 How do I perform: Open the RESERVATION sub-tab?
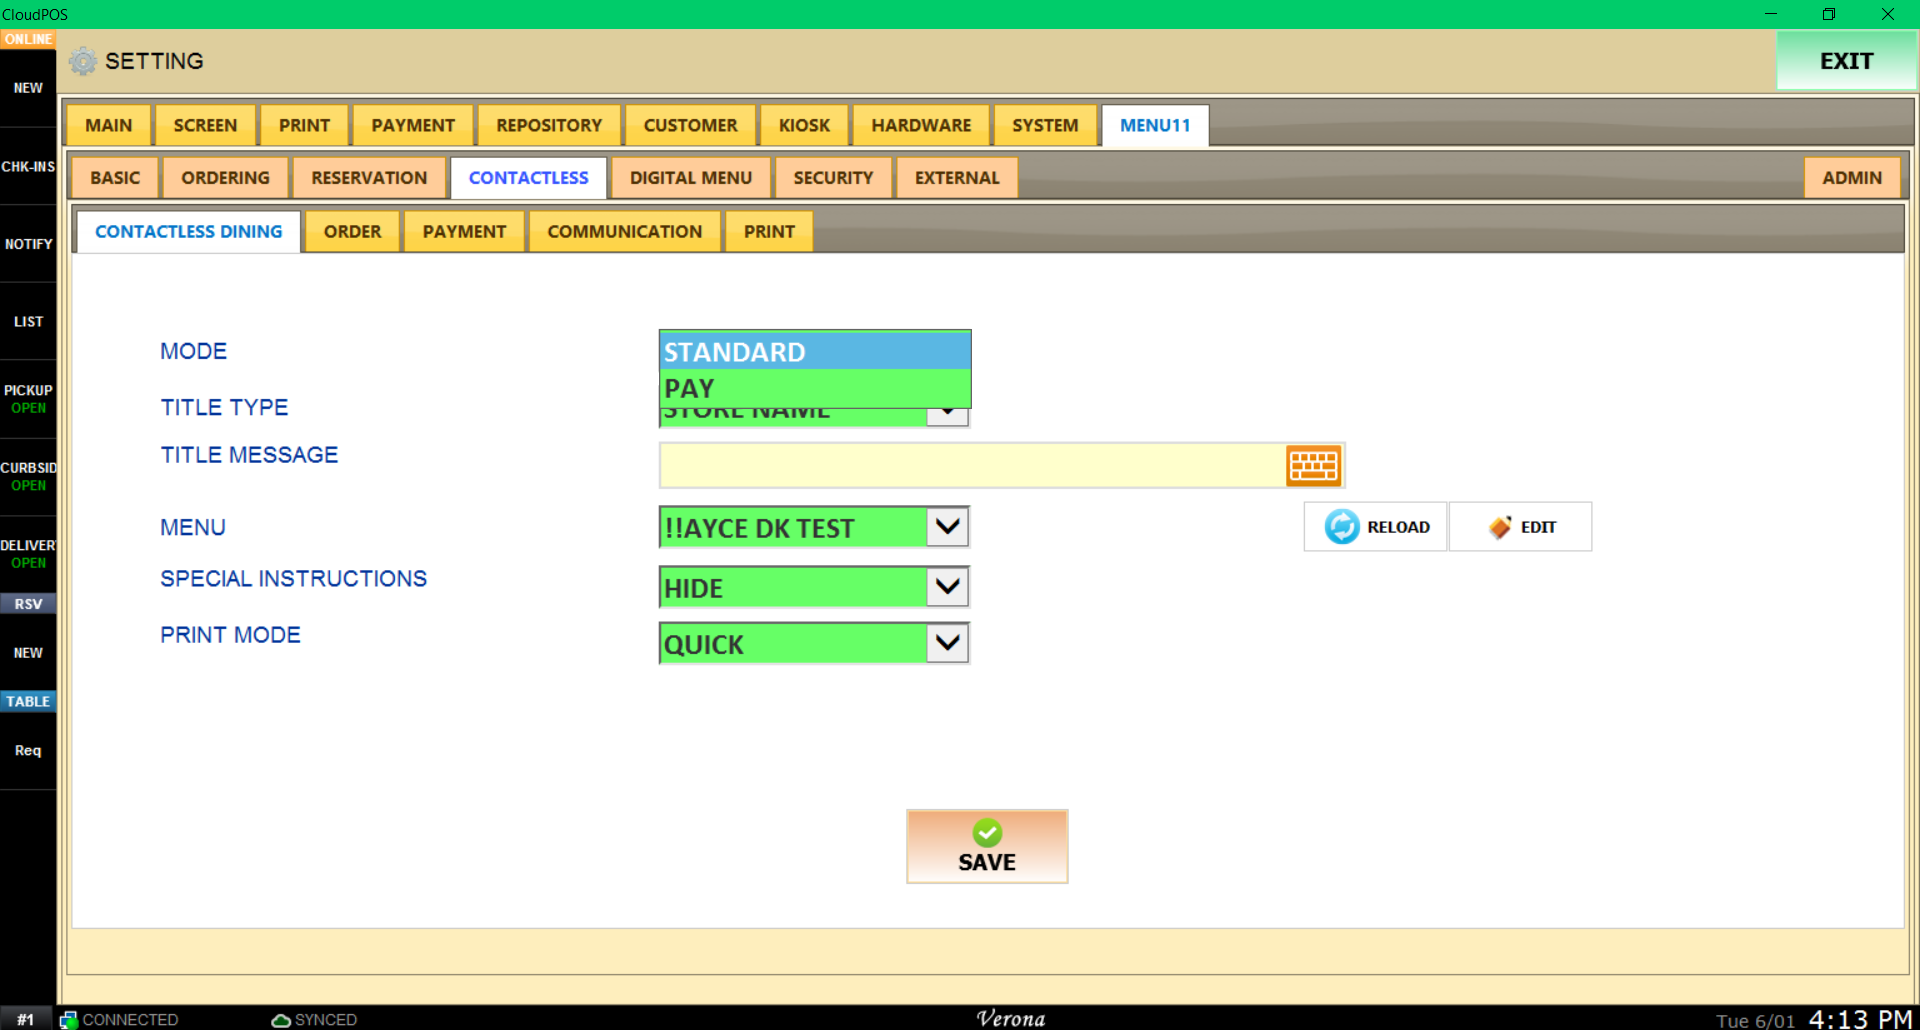(369, 178)
